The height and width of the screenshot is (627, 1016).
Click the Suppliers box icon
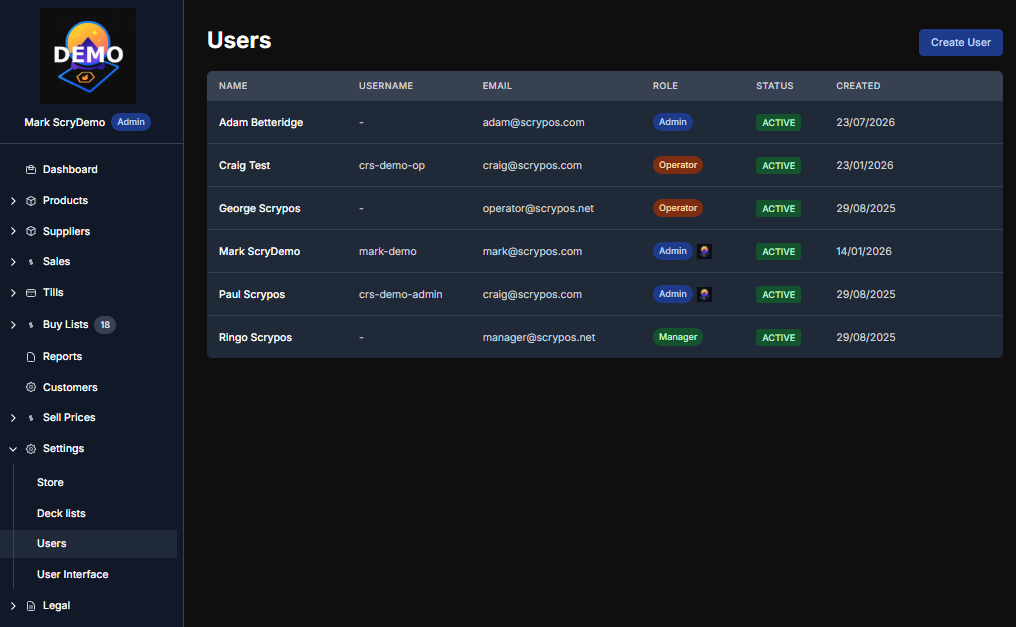pos(30,231)
